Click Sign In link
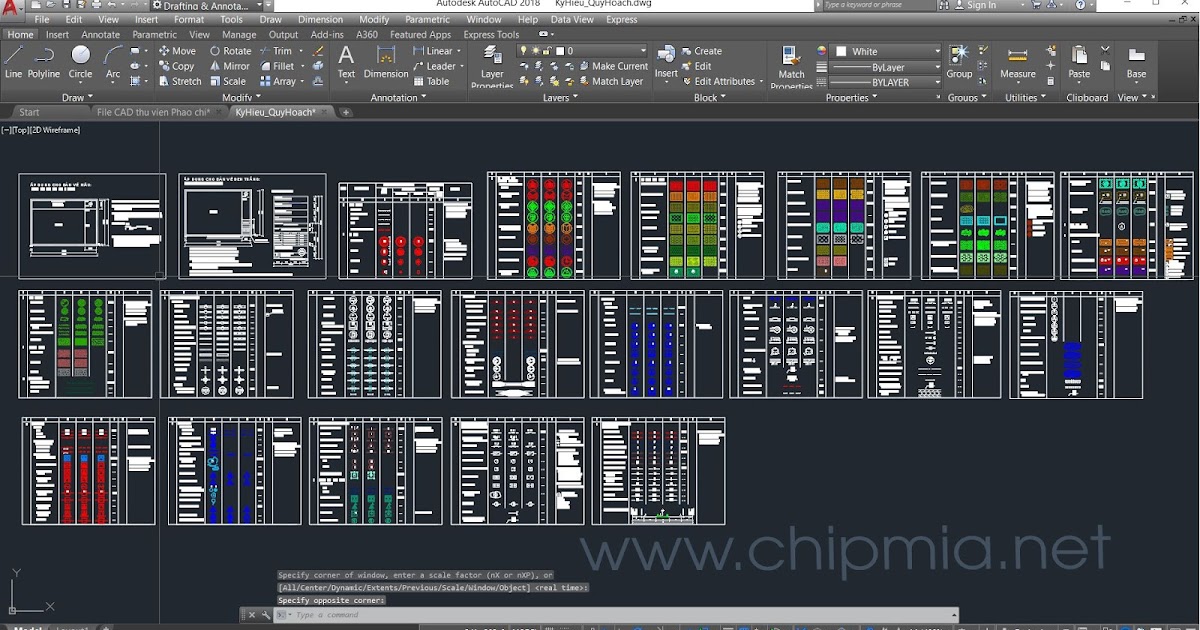This screenshot has height=630, width=1200. click(981, 5)
